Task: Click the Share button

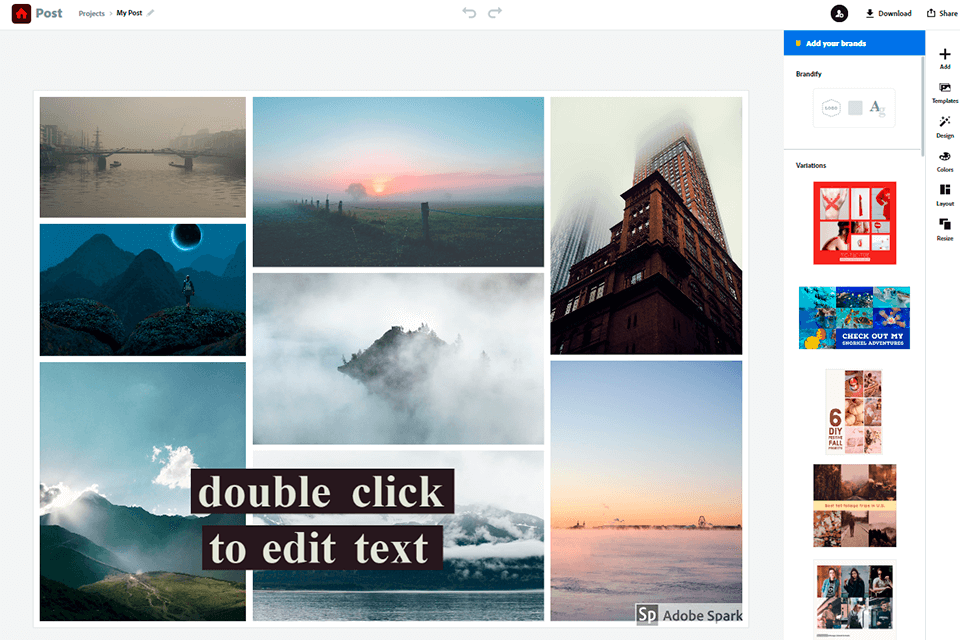Action: pos(942,14)
